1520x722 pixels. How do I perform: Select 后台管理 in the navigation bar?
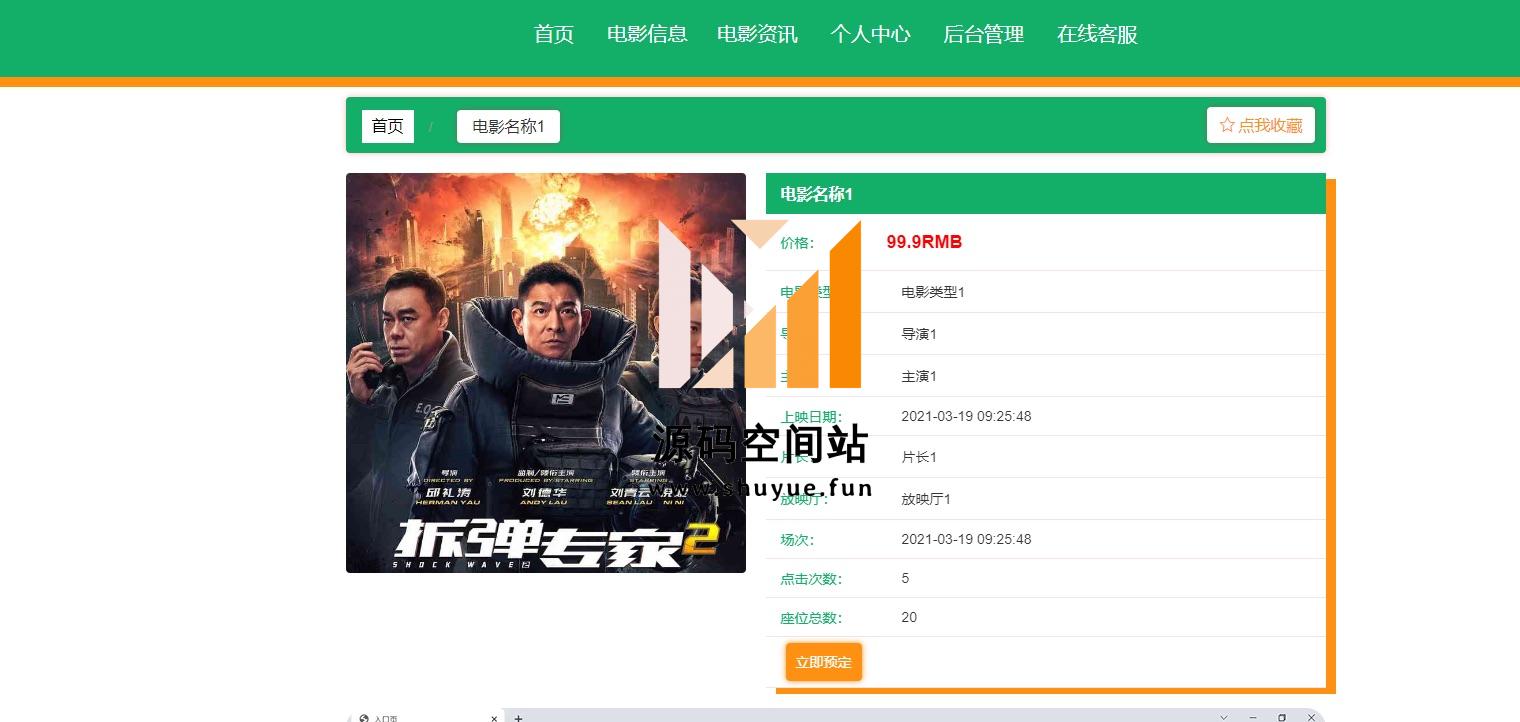(x=983, y=35)
